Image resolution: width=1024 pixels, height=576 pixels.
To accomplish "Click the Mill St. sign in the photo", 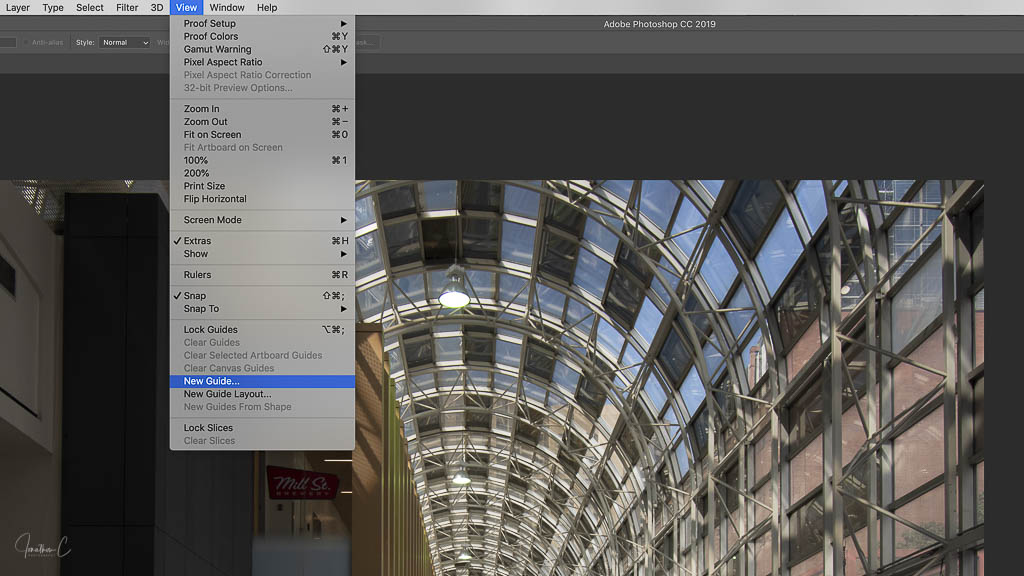I will (301, 485).
